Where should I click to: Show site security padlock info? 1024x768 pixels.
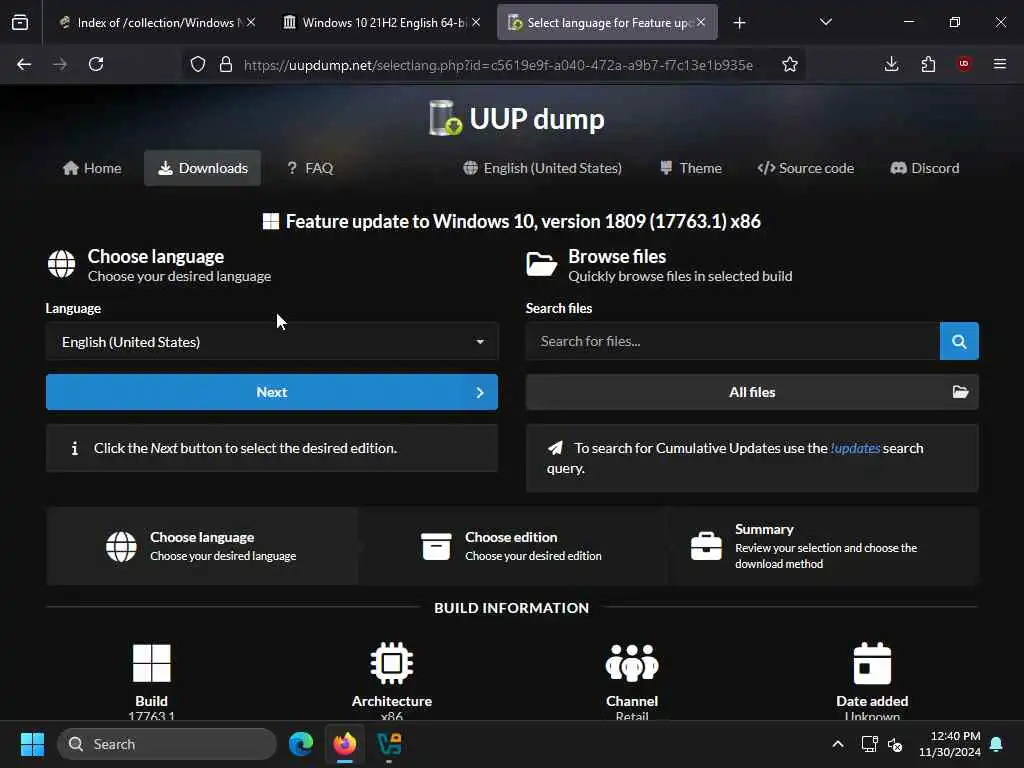tap(226, 64)
